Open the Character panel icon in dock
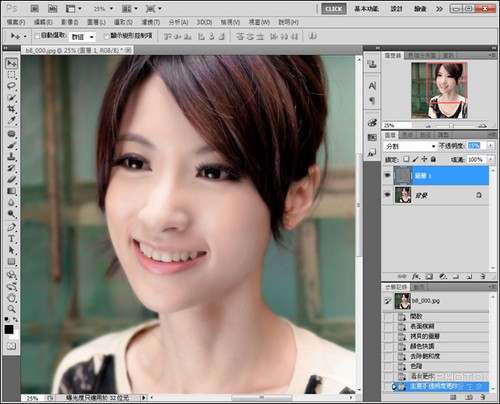 pos(372,86)
